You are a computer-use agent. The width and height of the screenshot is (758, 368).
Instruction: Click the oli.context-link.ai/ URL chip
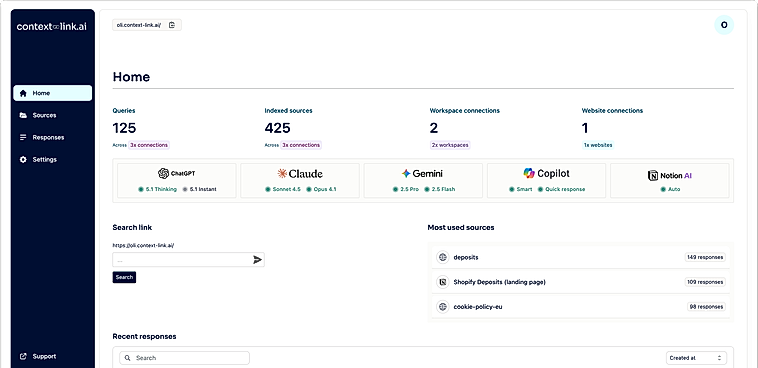pyautogui.click(x=147, y=25)
